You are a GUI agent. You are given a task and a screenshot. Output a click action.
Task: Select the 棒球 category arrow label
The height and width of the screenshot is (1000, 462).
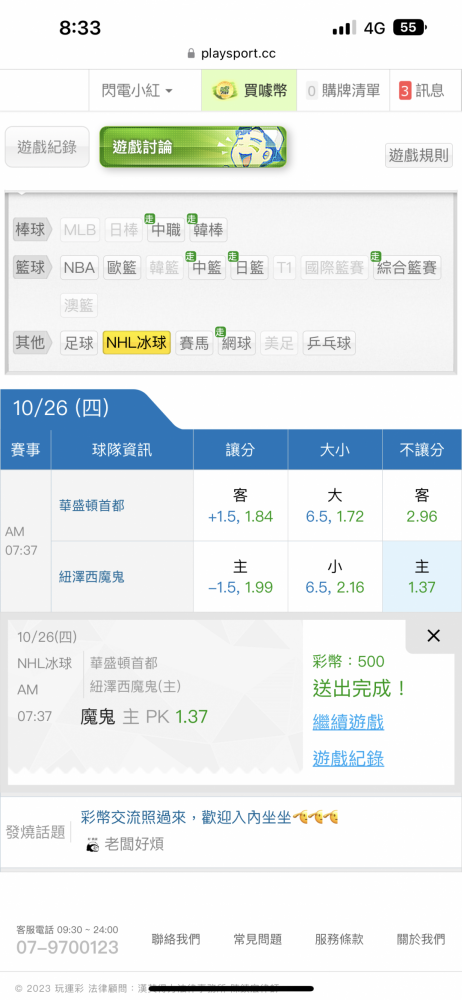(x=31, y=230)
